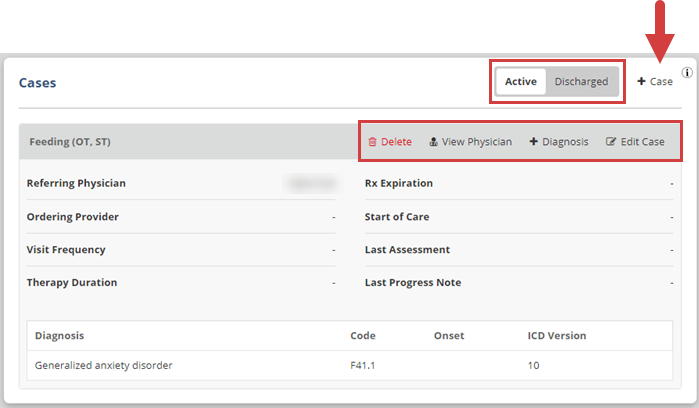The image size is (699, 408).
Task: Click the plus icon to add Diagnosis
Action: 533,142
